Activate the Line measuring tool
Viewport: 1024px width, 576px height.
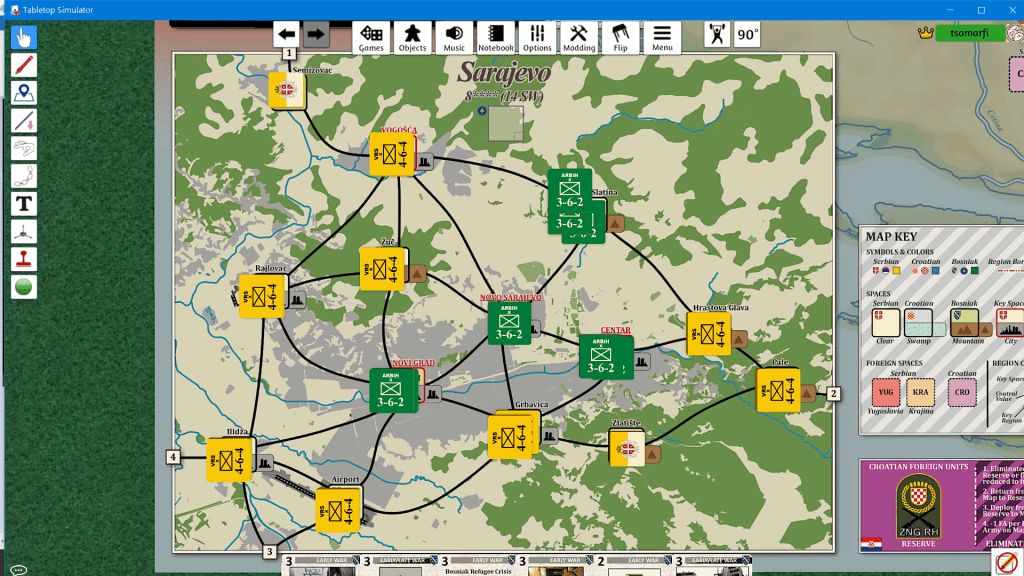point(24,121)
